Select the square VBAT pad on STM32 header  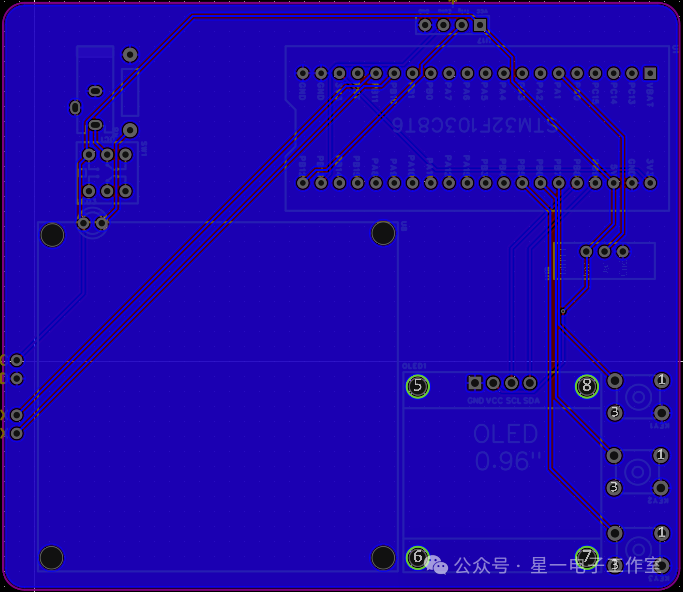[650, 73]
